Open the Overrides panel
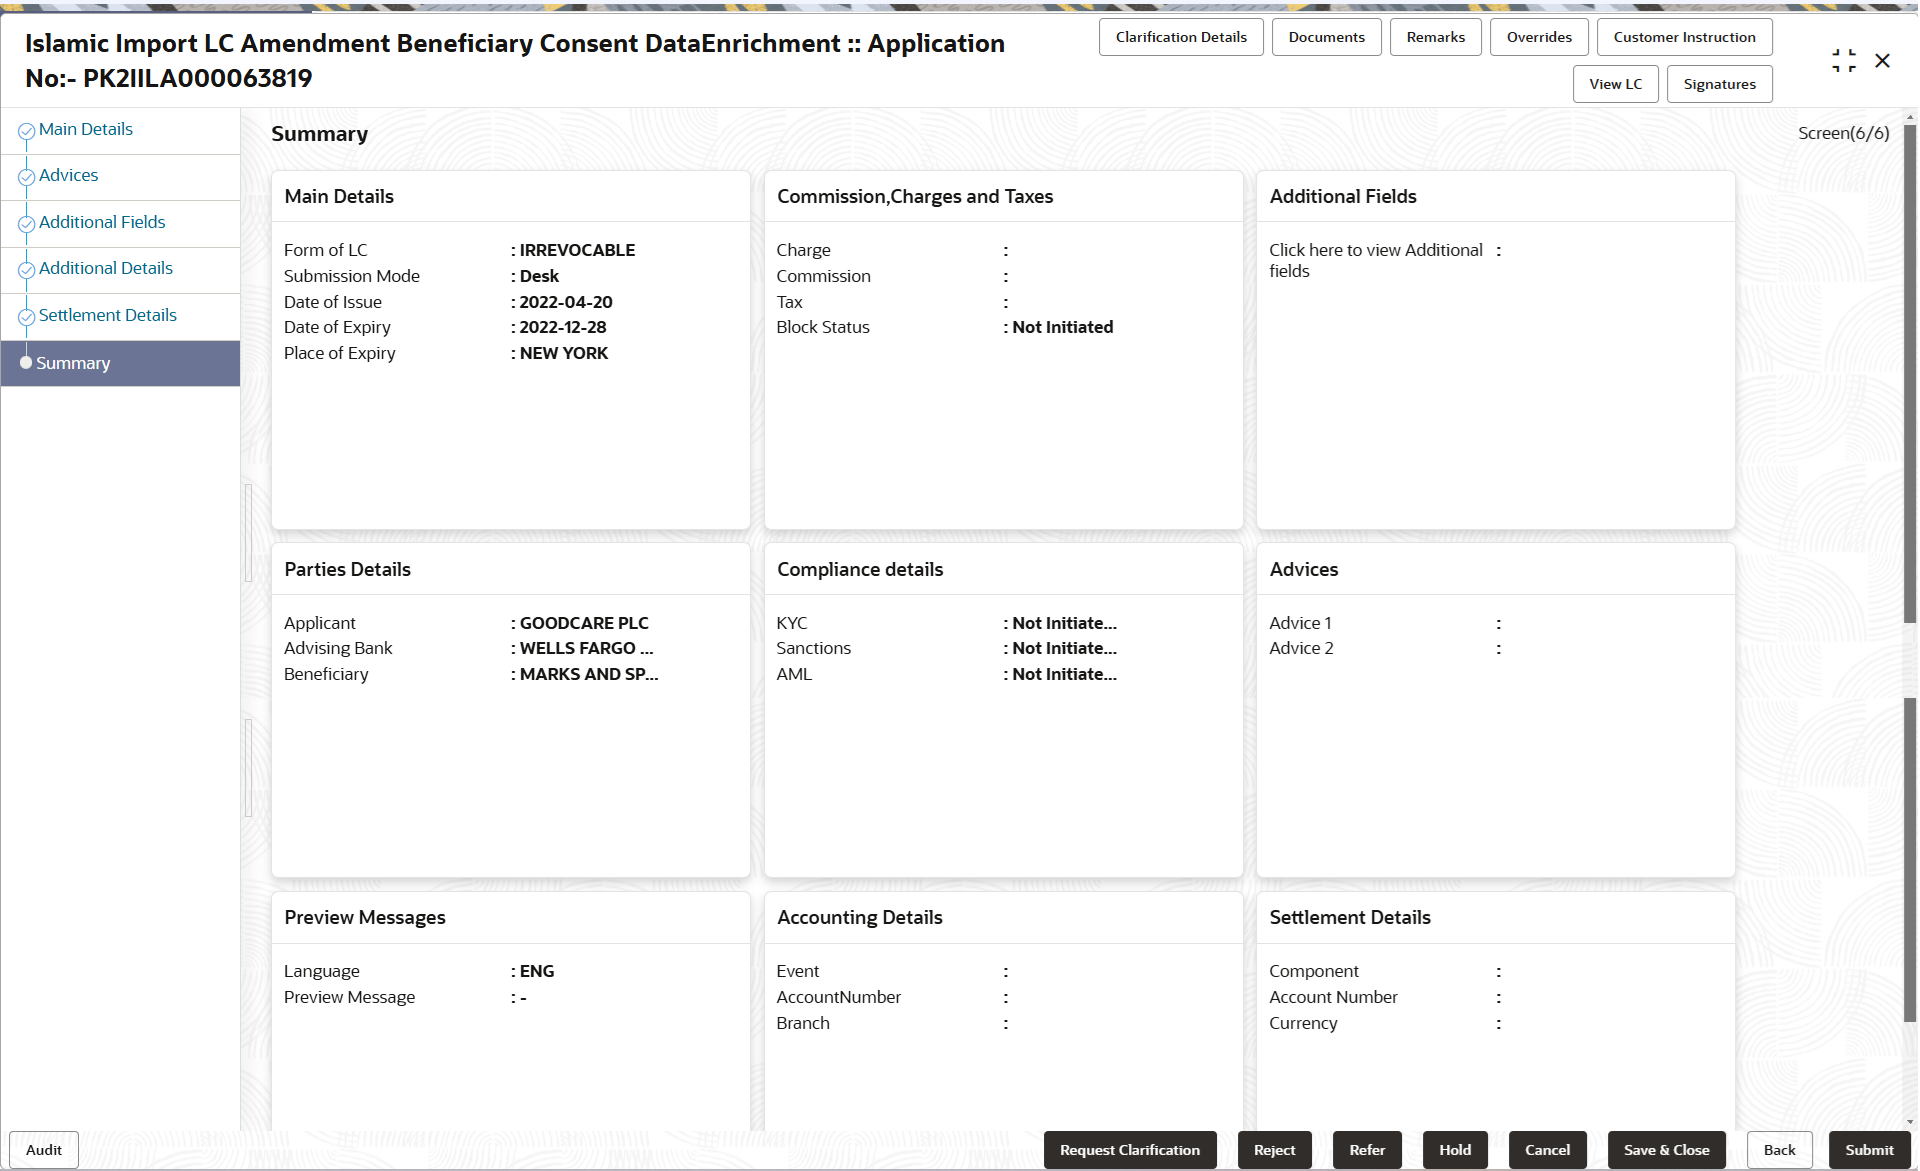The width and height of the screenshot is (1920, 1171). pos(1538,37)
